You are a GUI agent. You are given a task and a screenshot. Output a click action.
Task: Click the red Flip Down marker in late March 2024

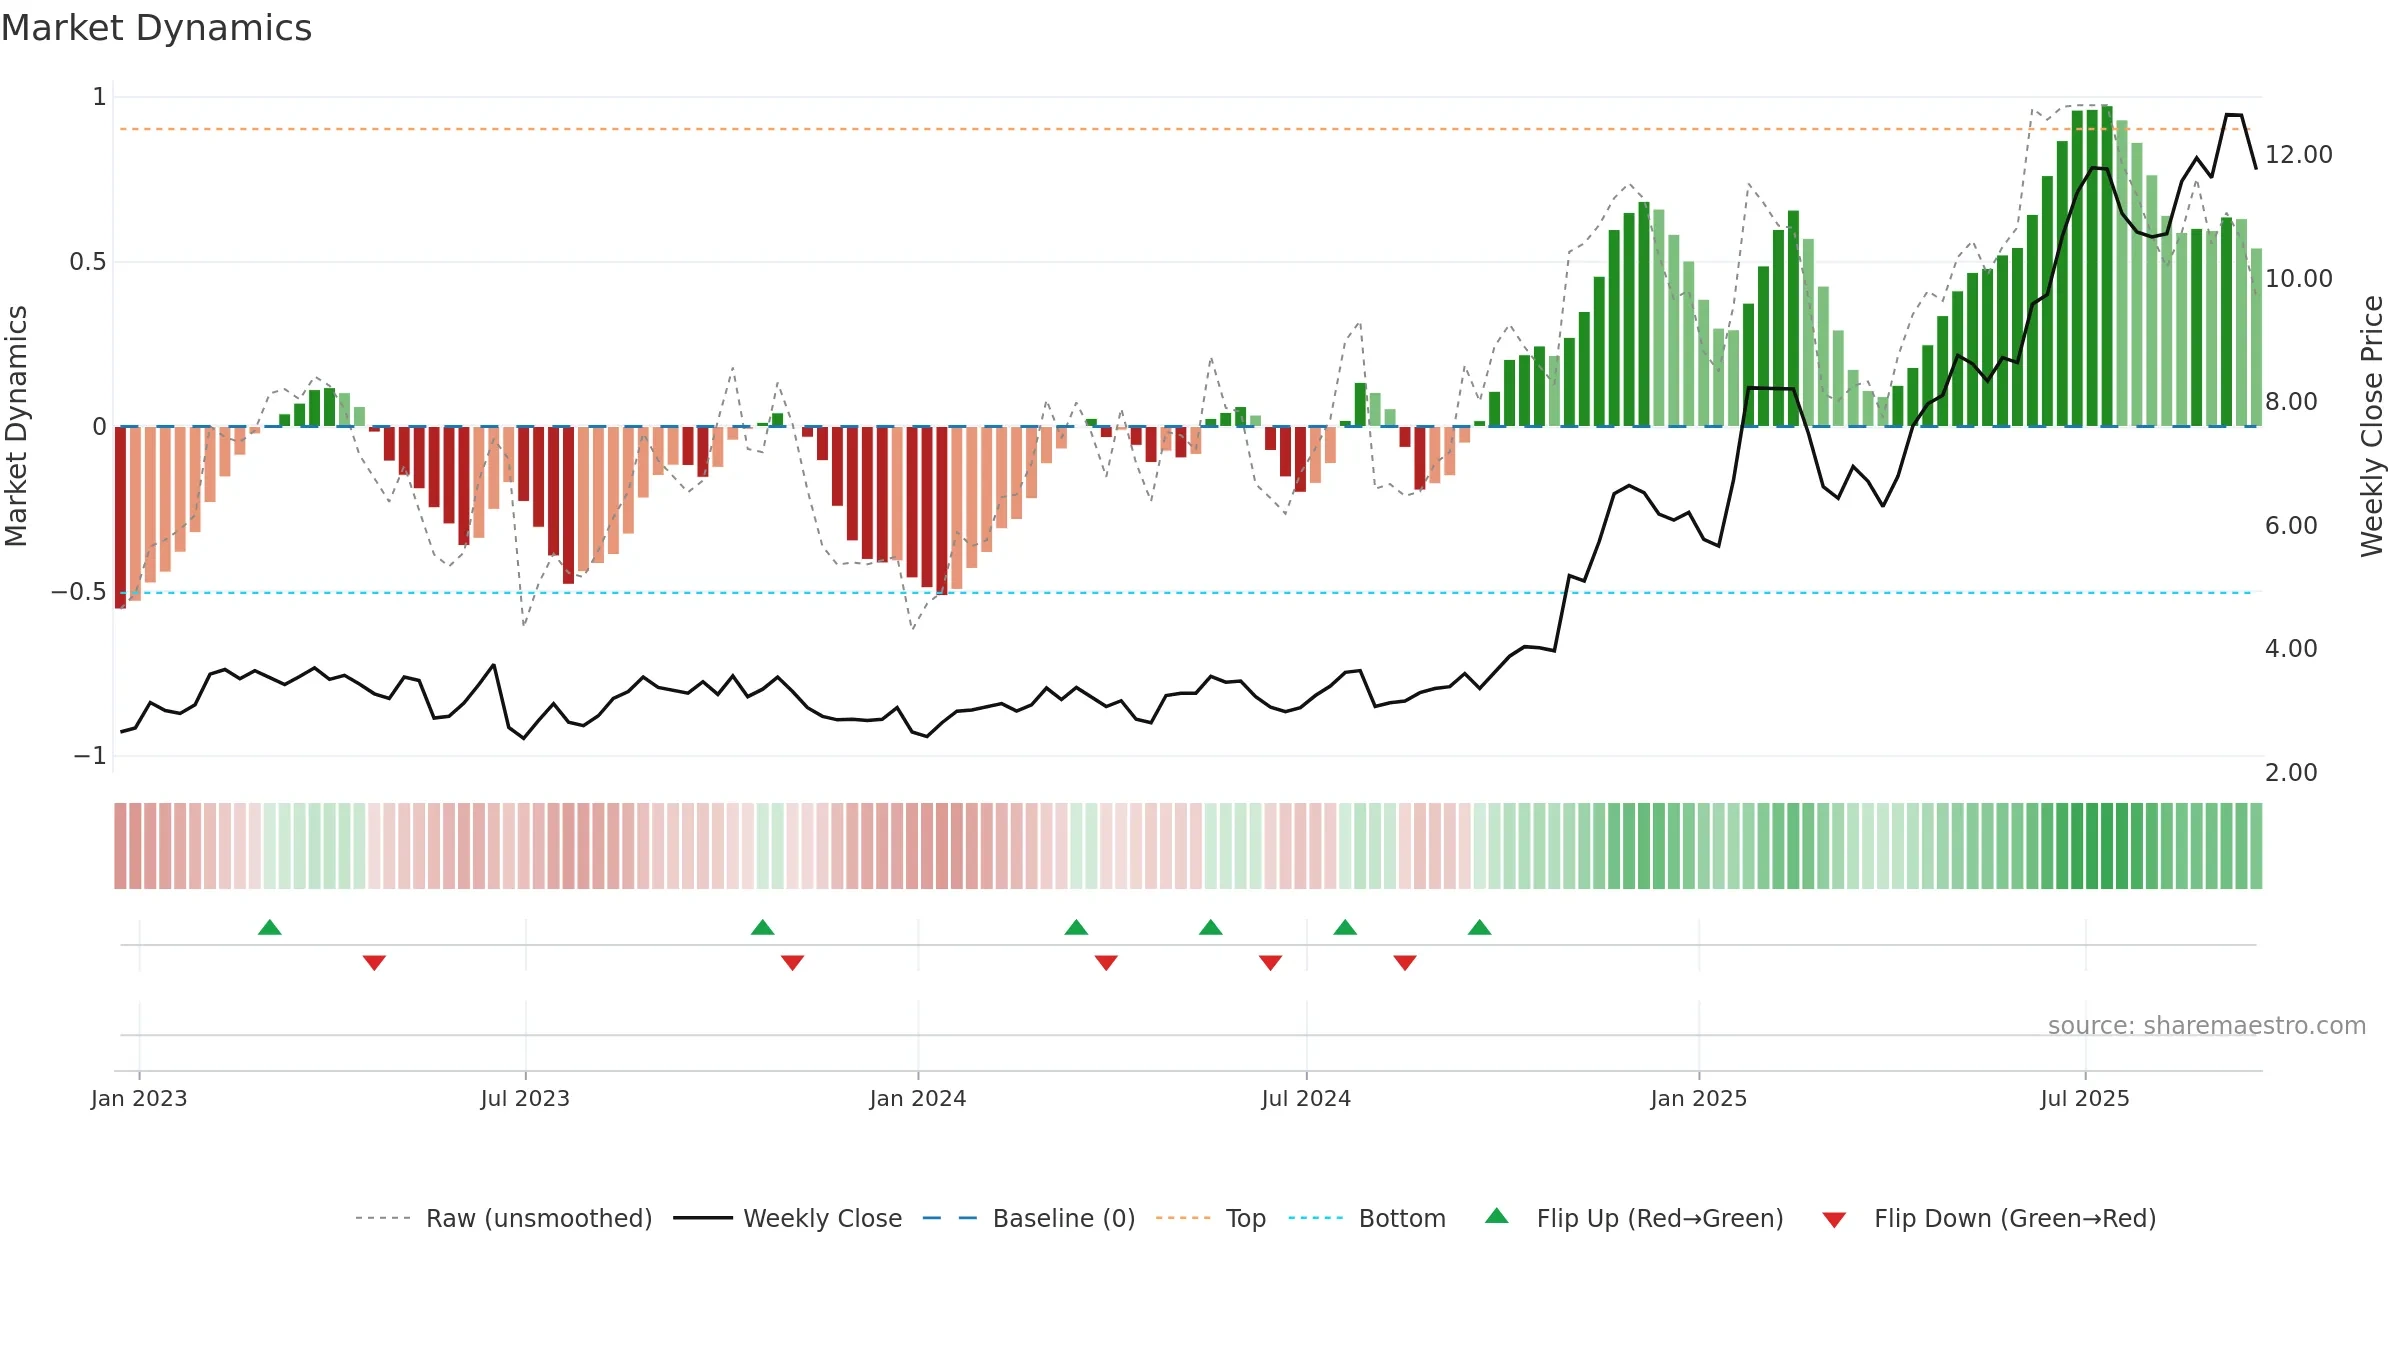point(1106,963)
